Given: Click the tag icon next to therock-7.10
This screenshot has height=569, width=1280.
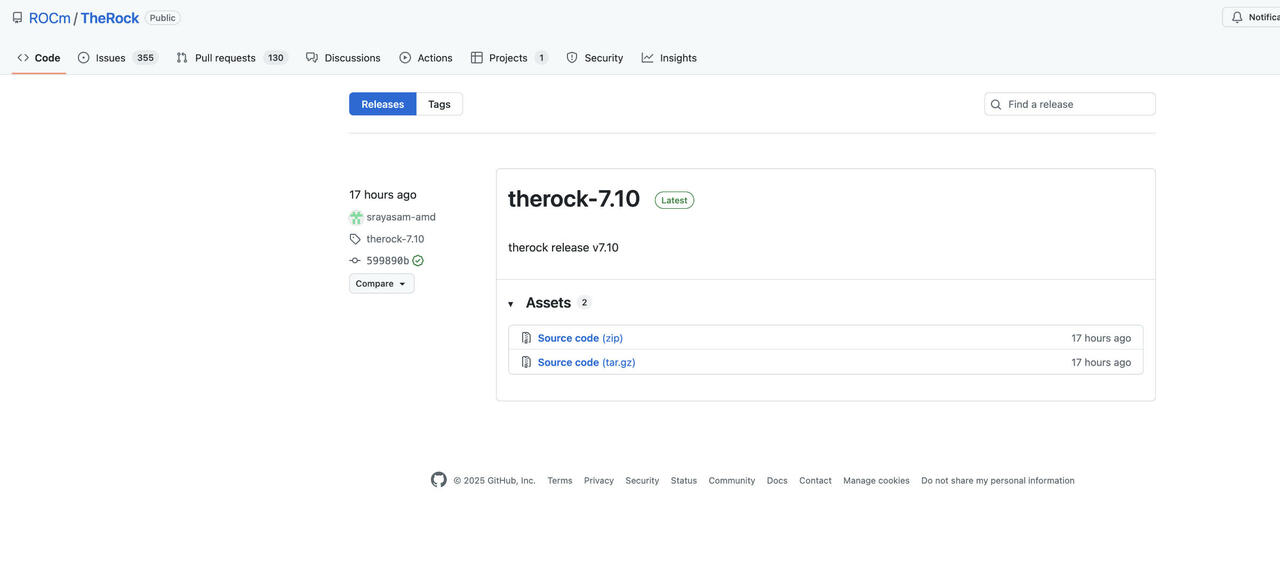Looking at the screenshot, I should click(x=355, y=239).
